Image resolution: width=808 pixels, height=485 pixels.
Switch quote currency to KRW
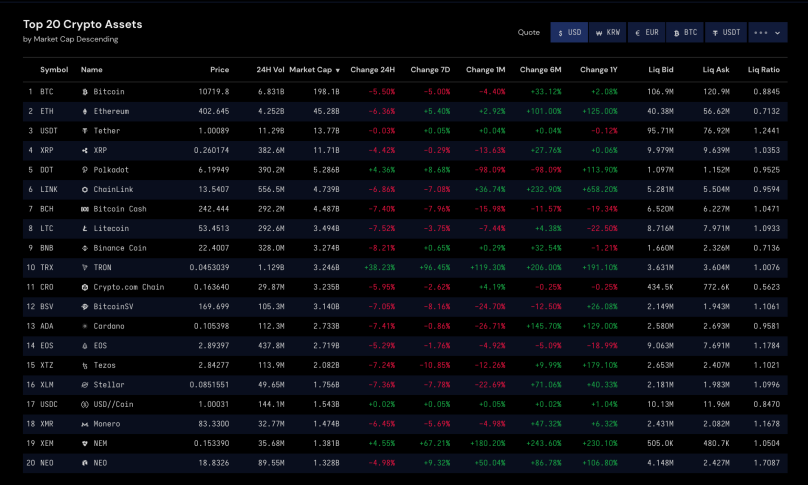(608, 32)
